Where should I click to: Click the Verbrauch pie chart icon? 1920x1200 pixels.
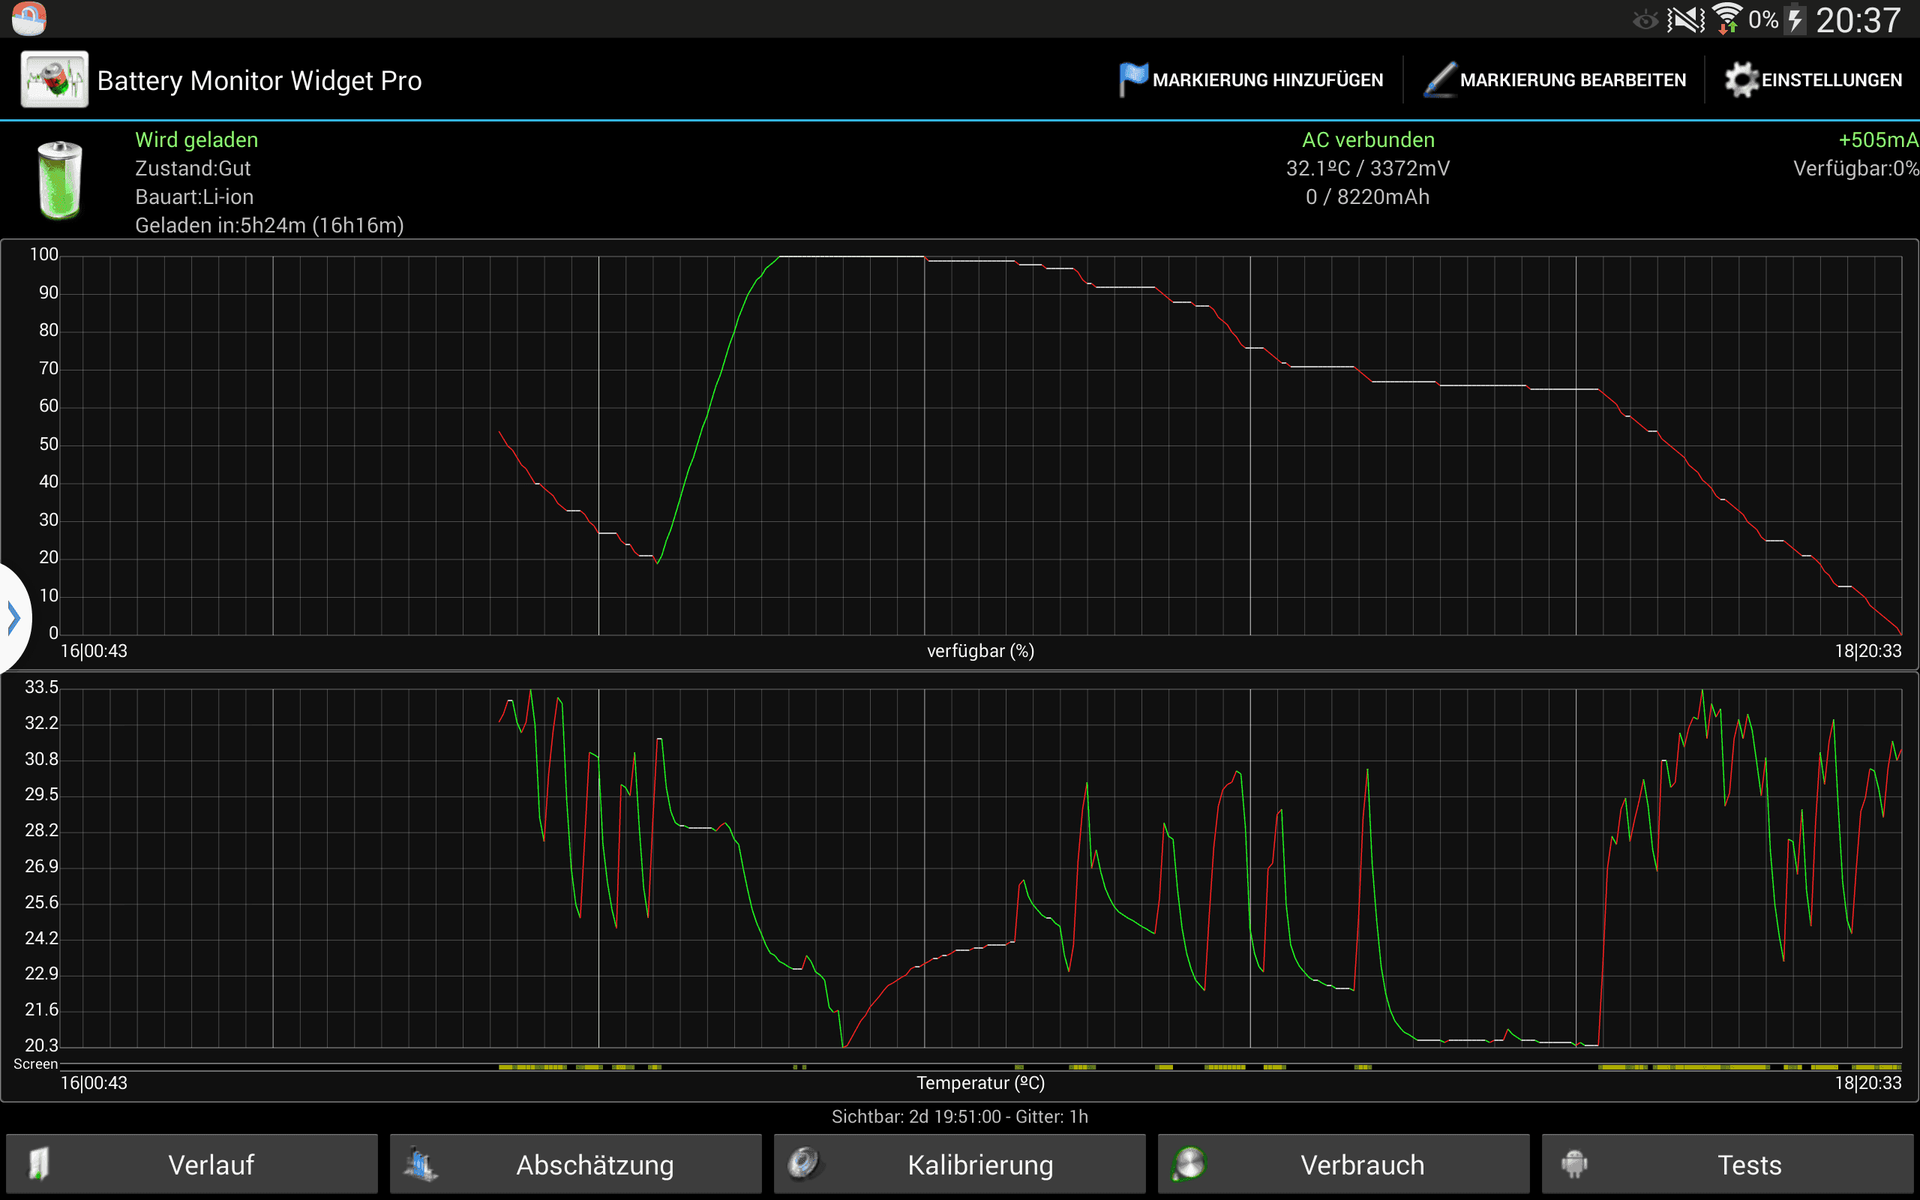click(x=1189, y=1164)
